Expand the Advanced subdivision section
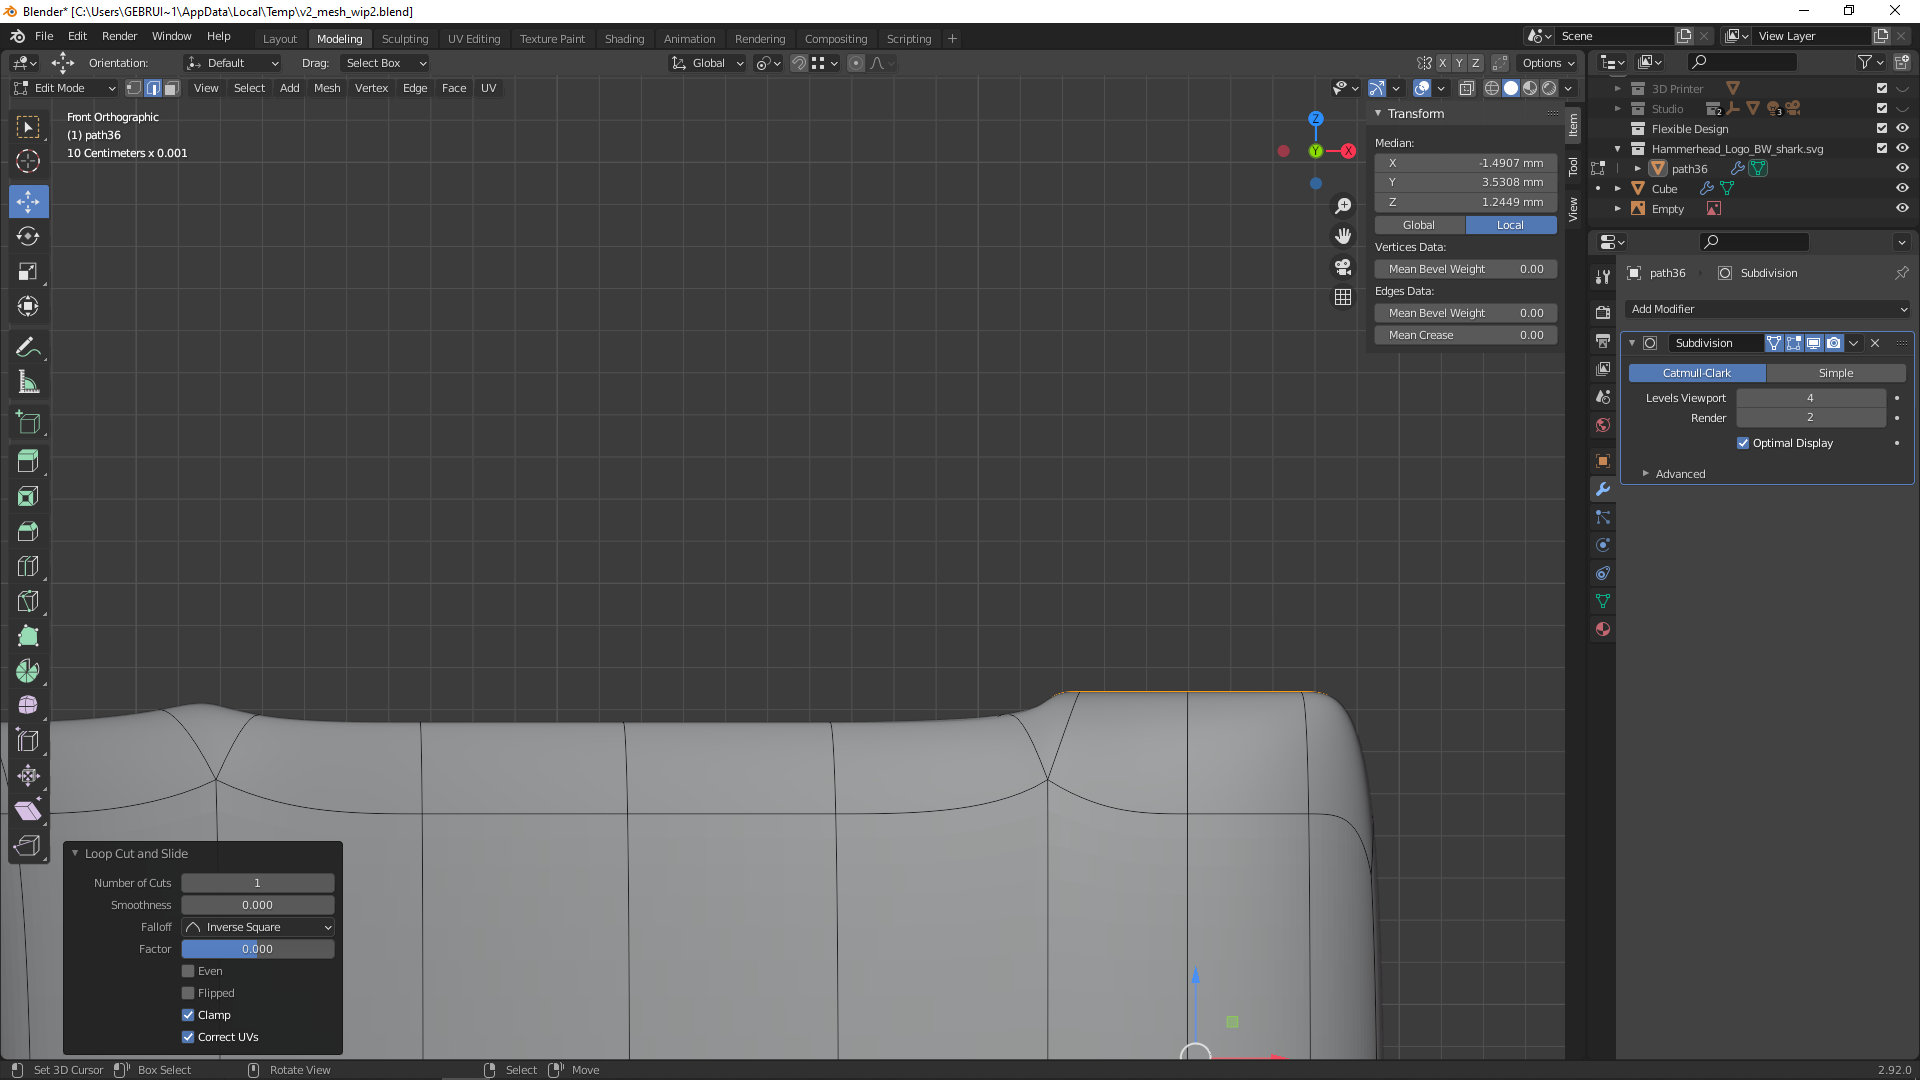Image resolution: width=1920 pixels, height=1080 pixels. [x=1680, y=474]
